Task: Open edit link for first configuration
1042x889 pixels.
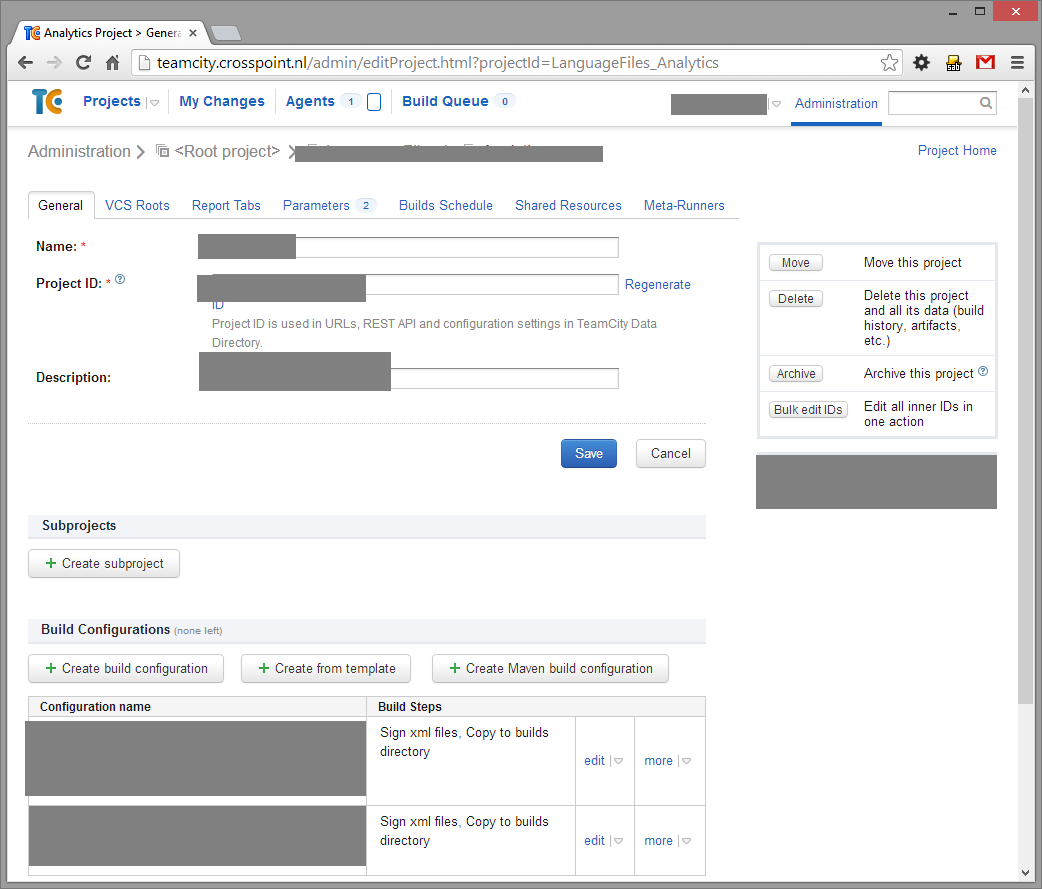Action: coord(594,761)
